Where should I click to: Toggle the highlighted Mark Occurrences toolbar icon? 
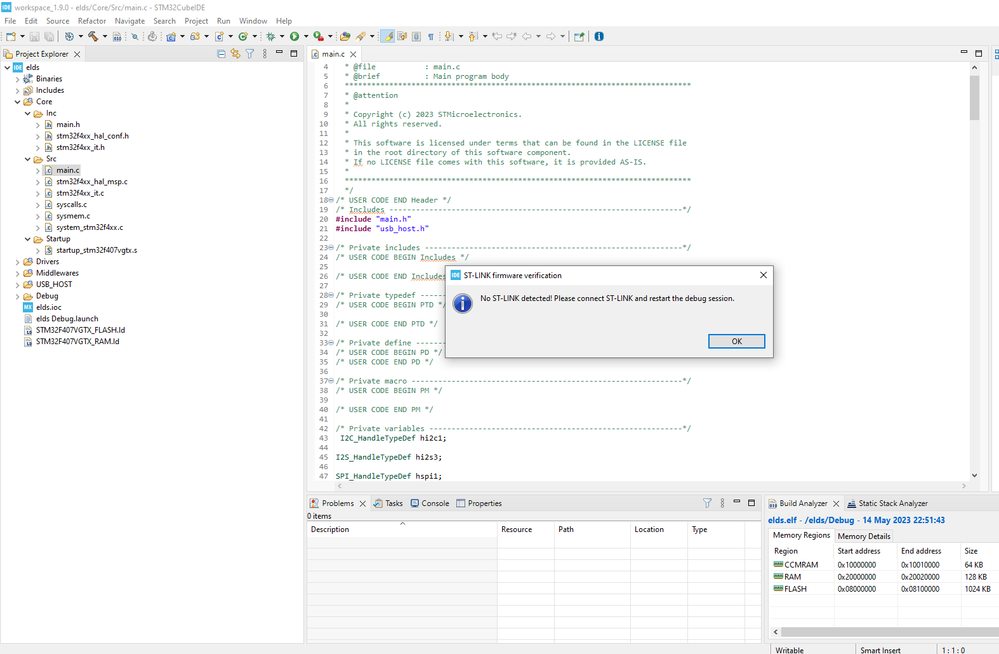pyautogui.click(x=387, y=37)
